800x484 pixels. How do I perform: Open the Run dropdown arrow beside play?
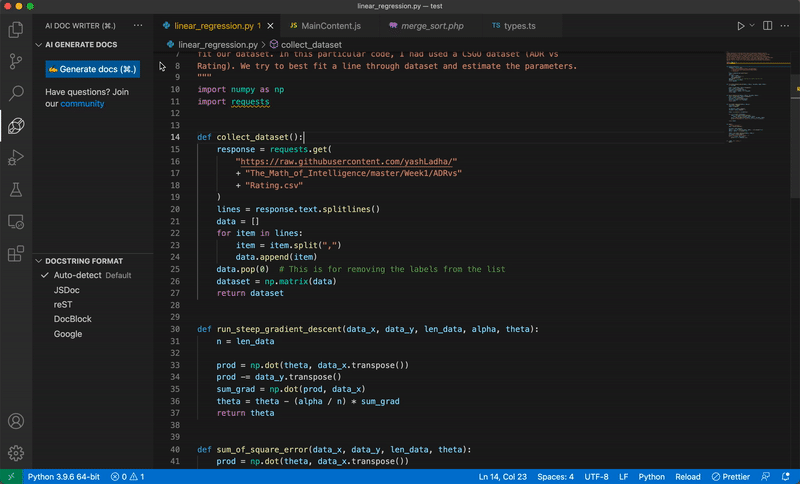click(752, 26)
